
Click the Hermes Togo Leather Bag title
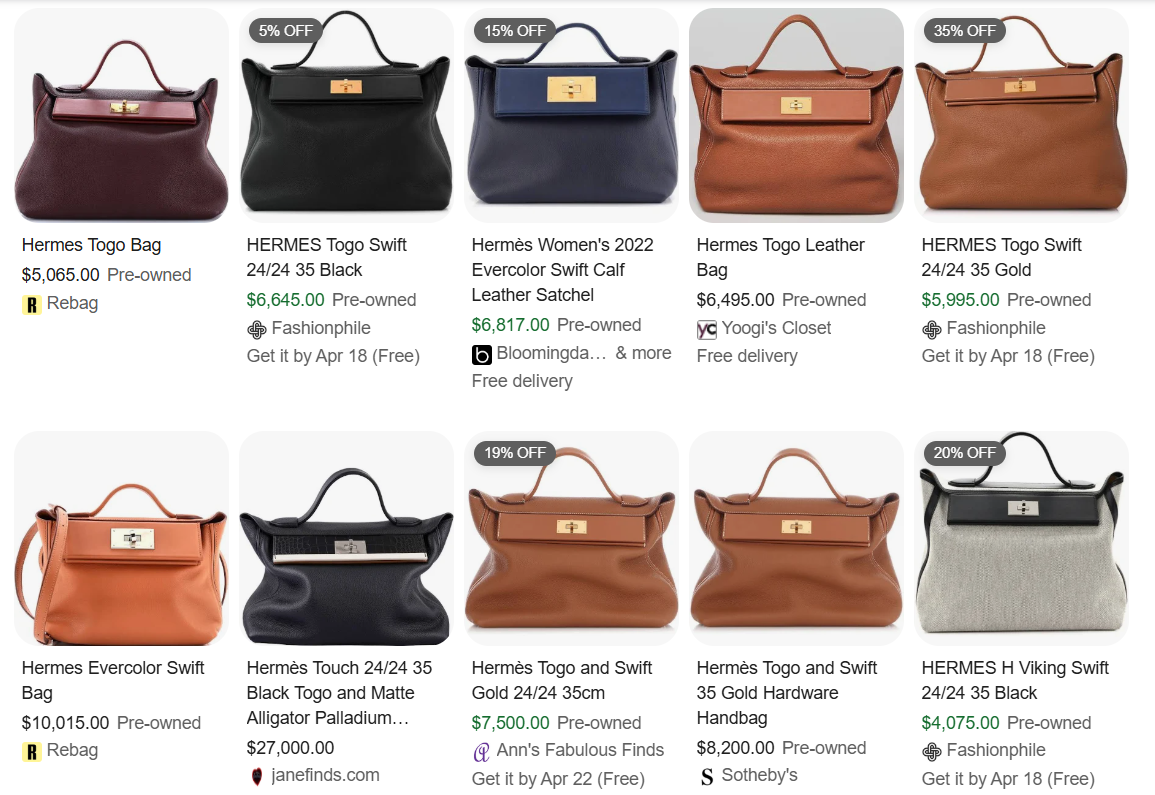tap(780, 257)
